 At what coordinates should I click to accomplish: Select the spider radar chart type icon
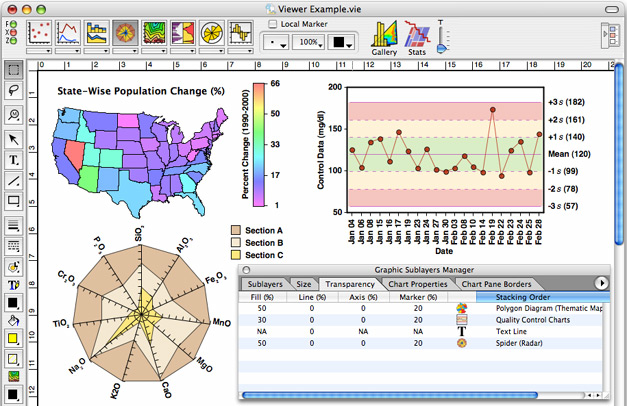125,33
